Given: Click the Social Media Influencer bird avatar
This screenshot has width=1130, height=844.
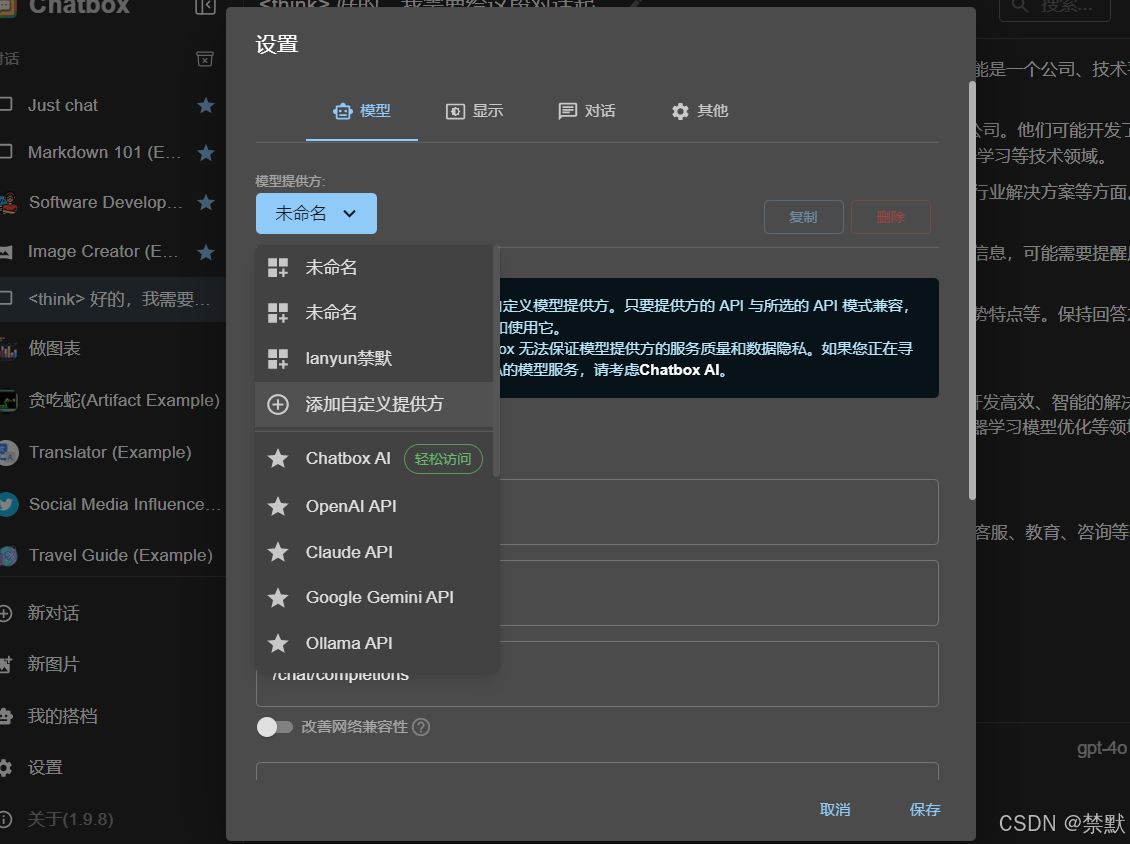Looking at the screenshot, I should pyautogui.click(x=8, y=505).
